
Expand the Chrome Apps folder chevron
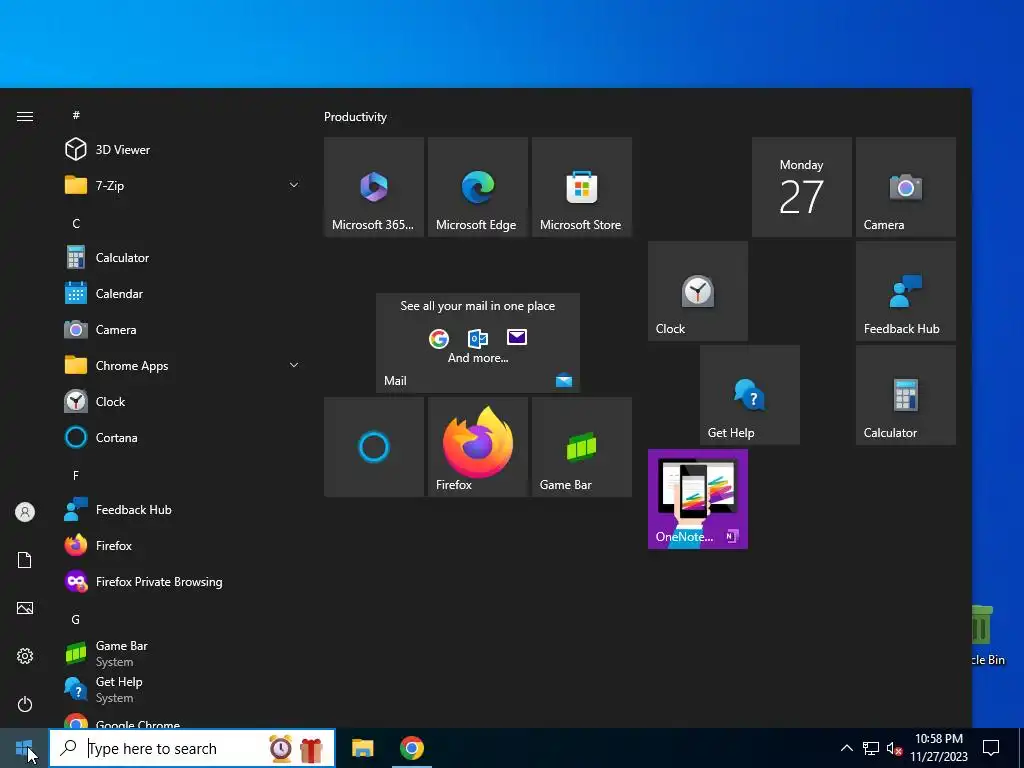pyautogui.click(x=294, y=366)
